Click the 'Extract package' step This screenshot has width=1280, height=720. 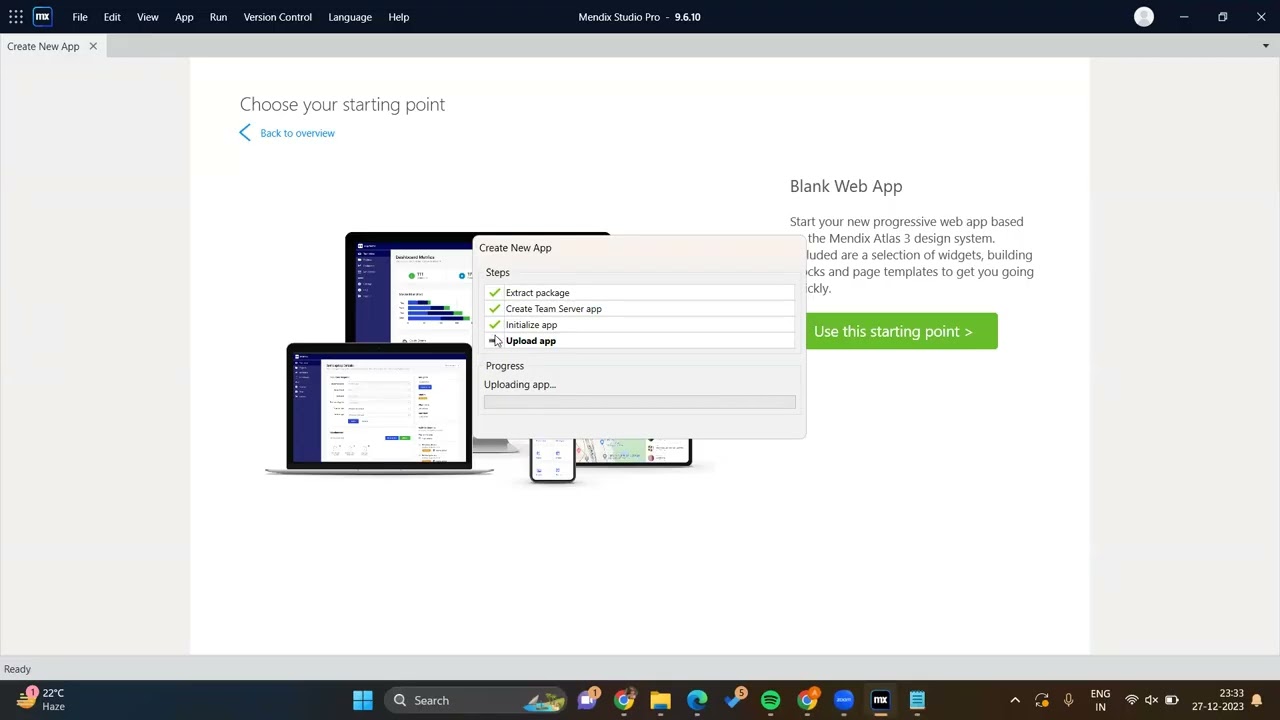coord(640,293)
